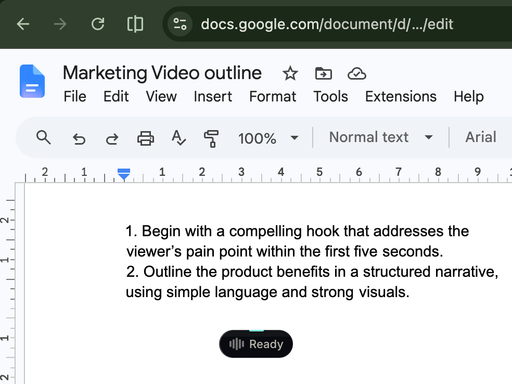The width and height of the screenshot is (512, 384).
Task: Open the View menu
Action: coord(161,97)
